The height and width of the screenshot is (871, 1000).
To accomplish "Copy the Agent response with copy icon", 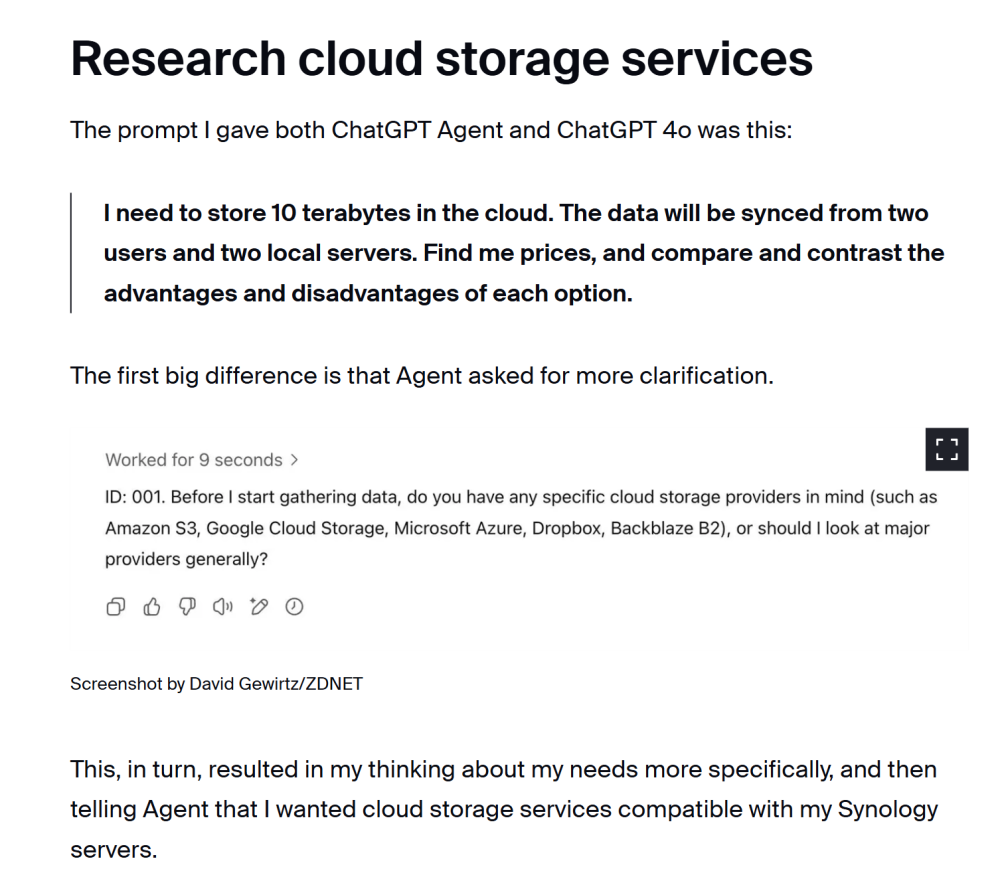I will [115, 606].
